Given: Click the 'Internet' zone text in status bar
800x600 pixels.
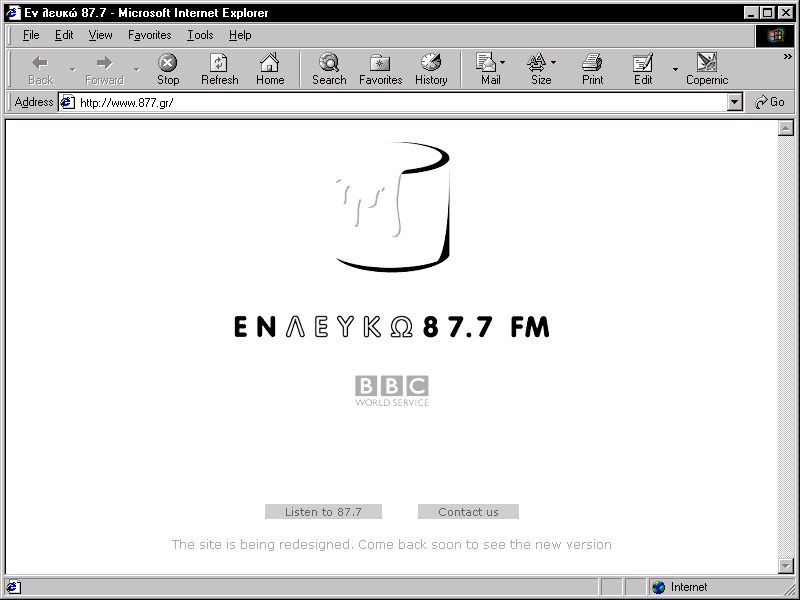Looking at the screenshot, I should [689, 587].
